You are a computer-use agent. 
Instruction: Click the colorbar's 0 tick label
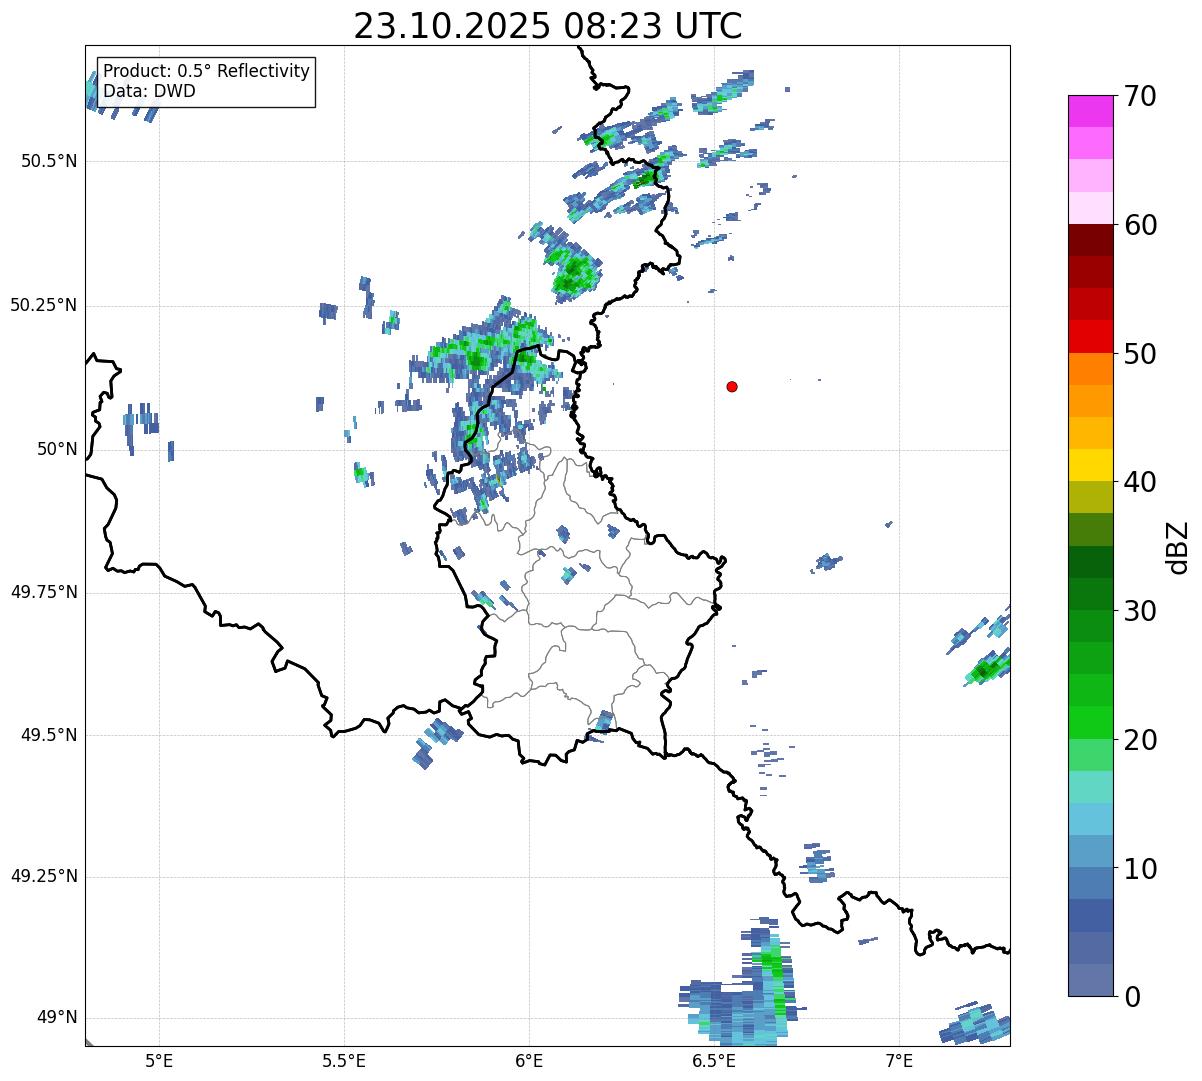[x=1131, y=997]
